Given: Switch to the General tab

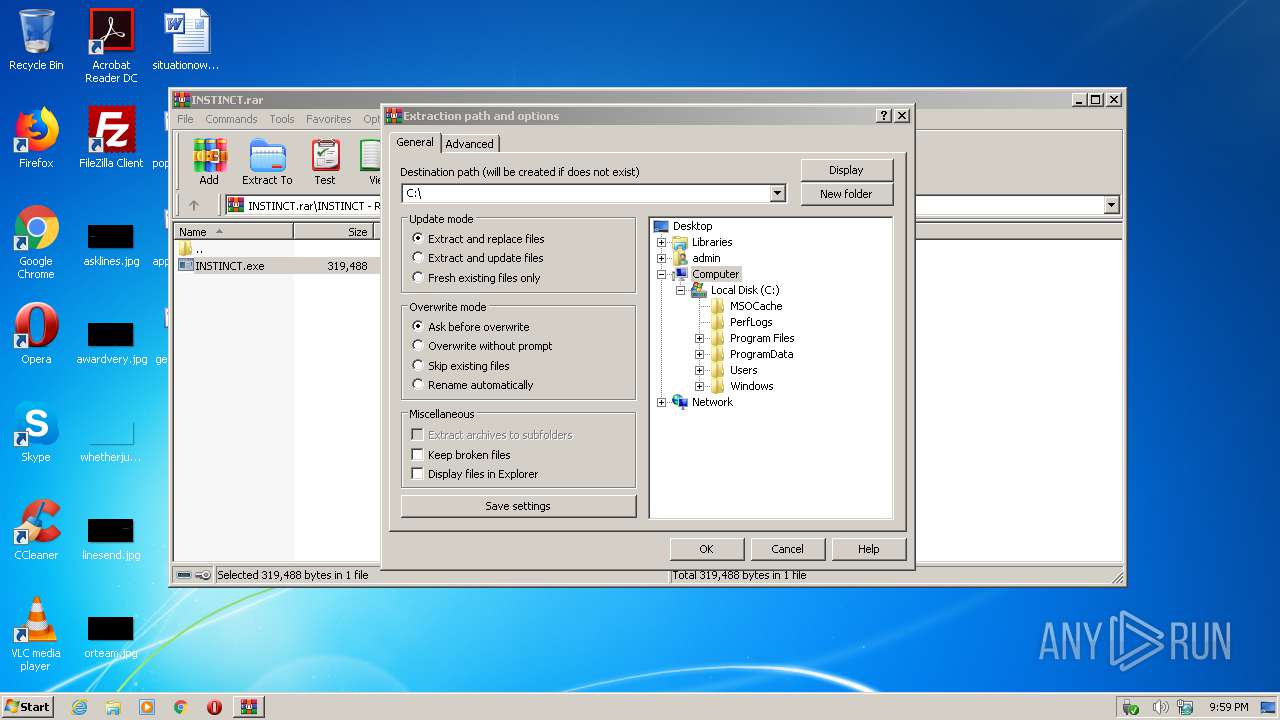Looking at the screenshot, I should click(x=415, y=142).
